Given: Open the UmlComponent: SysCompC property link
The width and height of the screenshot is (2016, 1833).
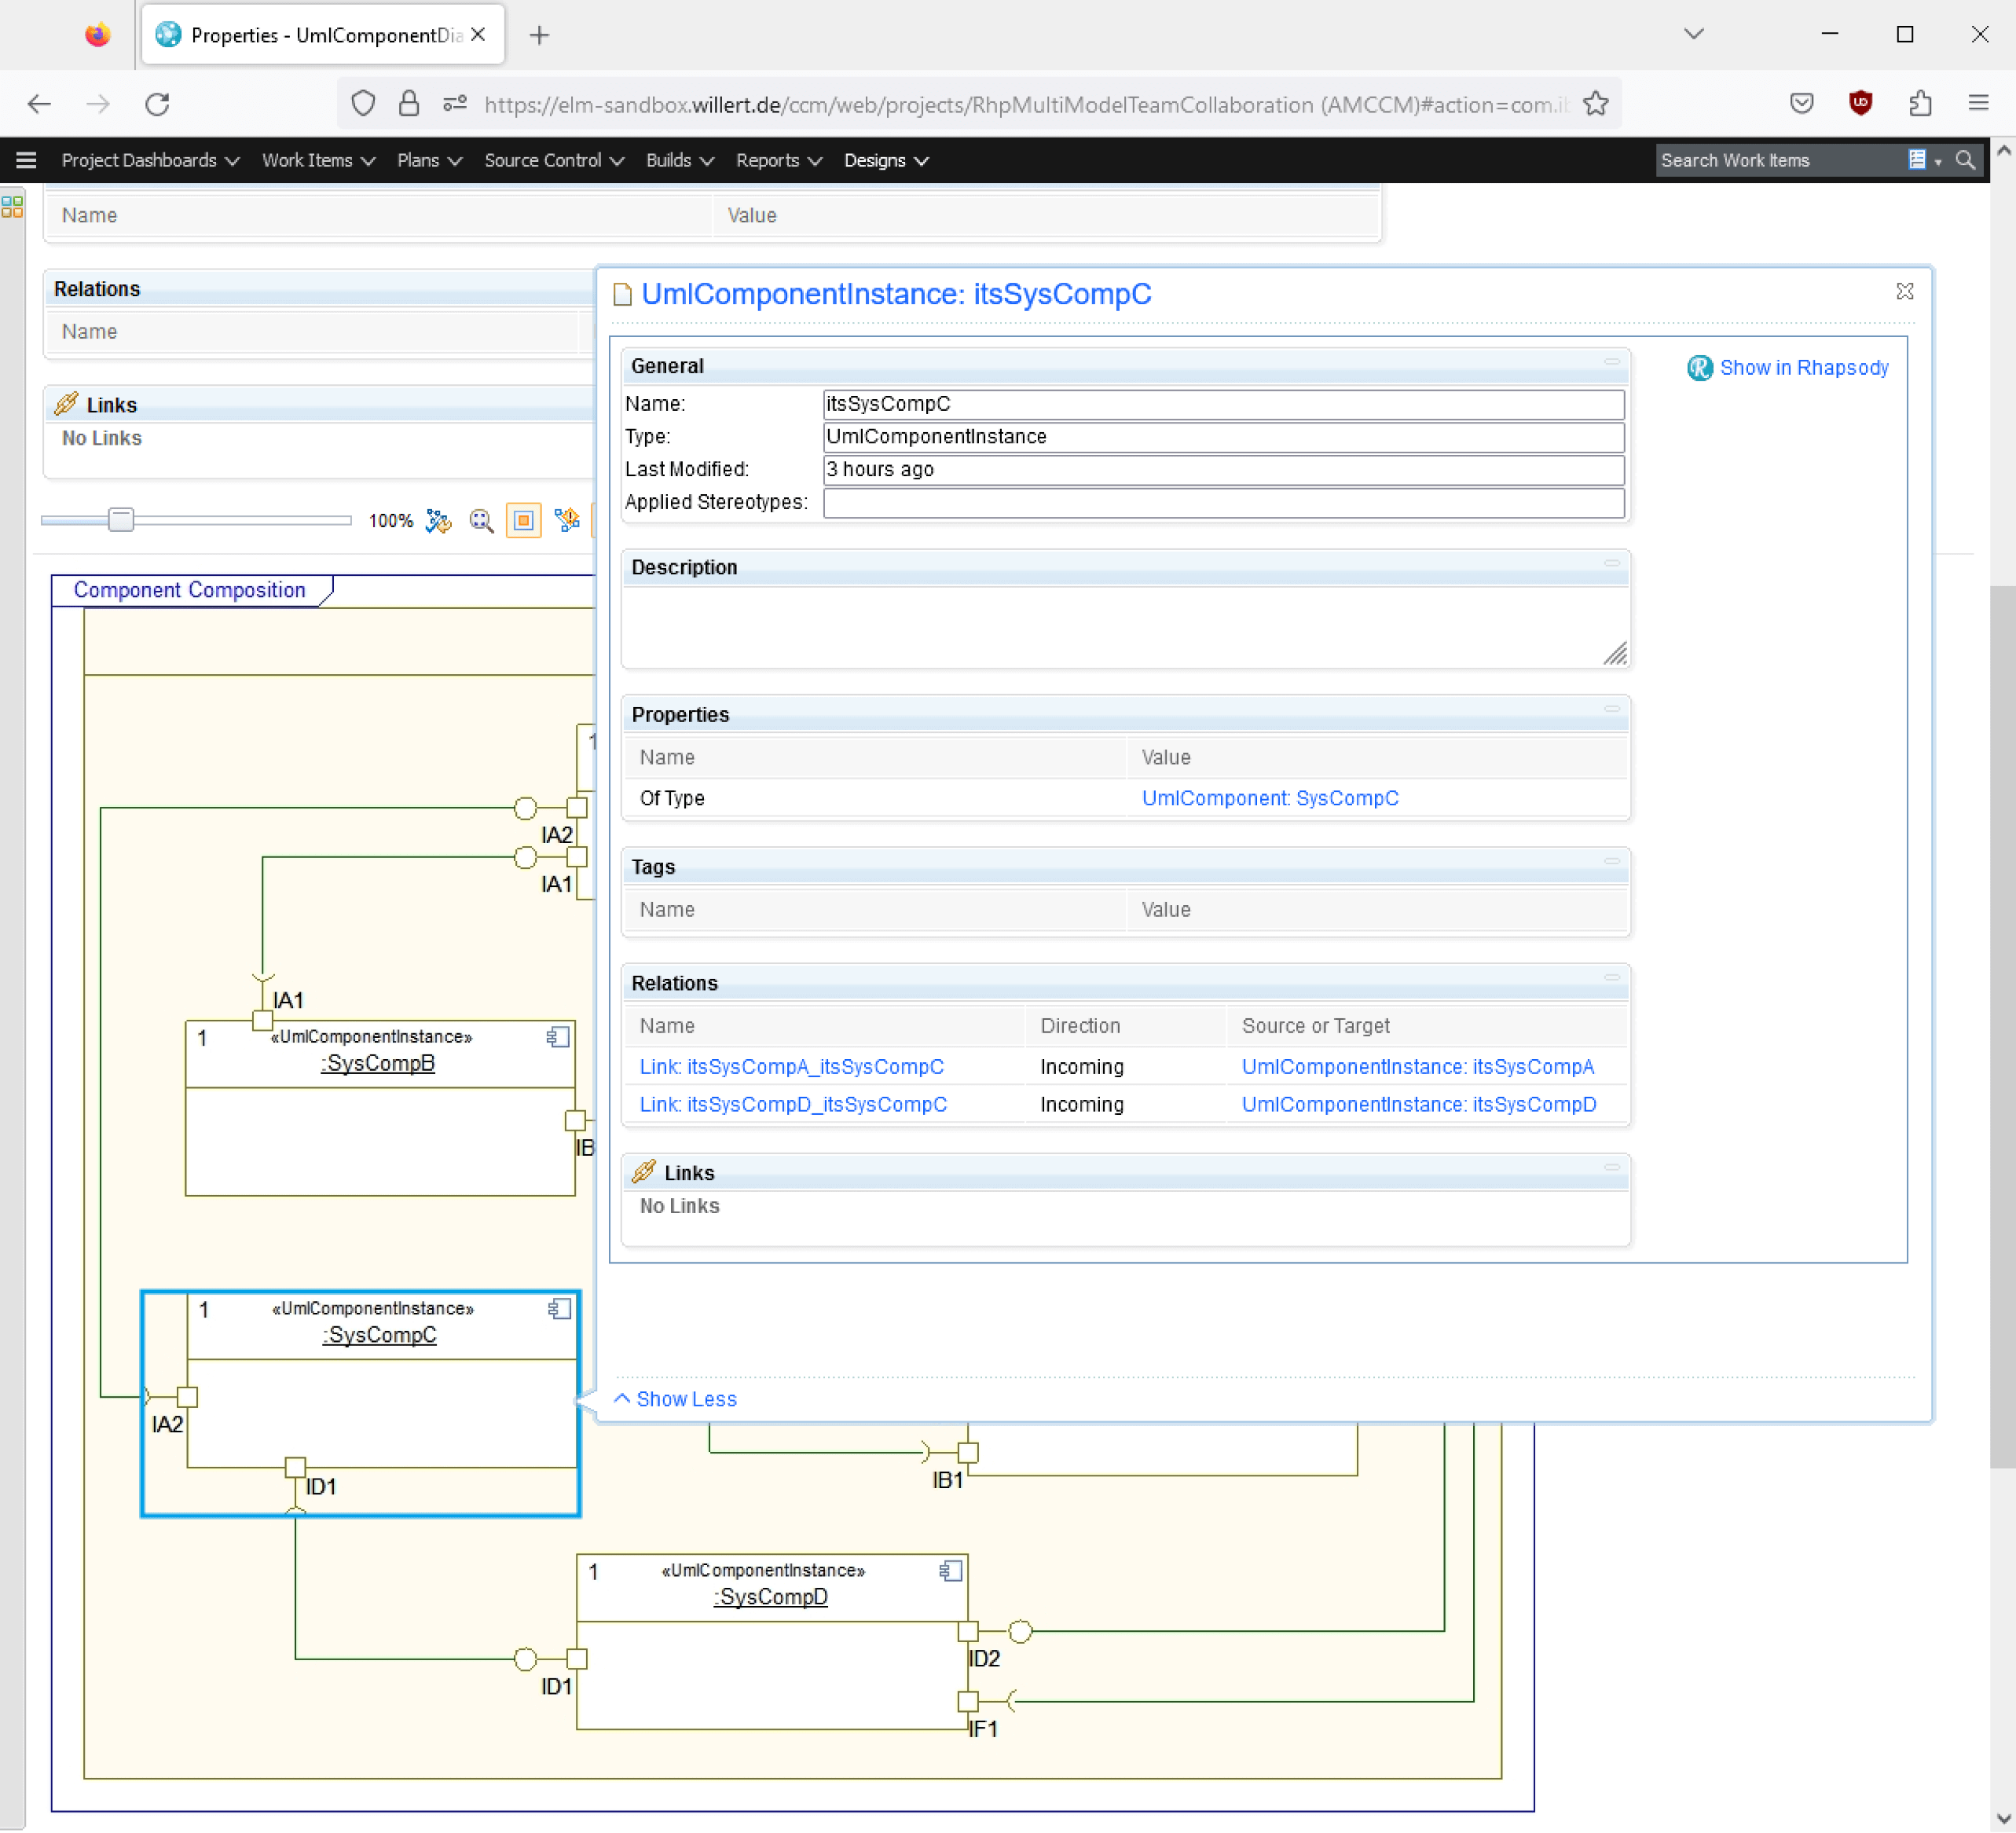Looking at the screenshot, I should coord(1270,798).
